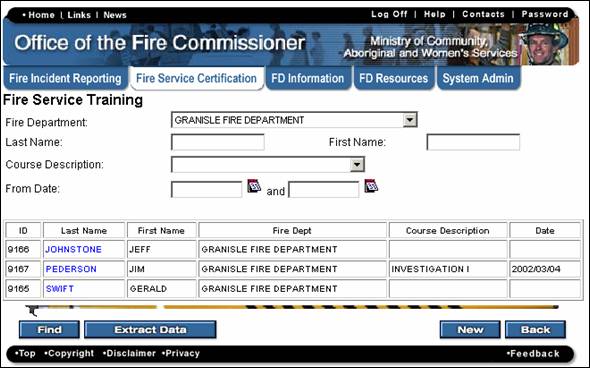Select the ID cell 9167

23,269
